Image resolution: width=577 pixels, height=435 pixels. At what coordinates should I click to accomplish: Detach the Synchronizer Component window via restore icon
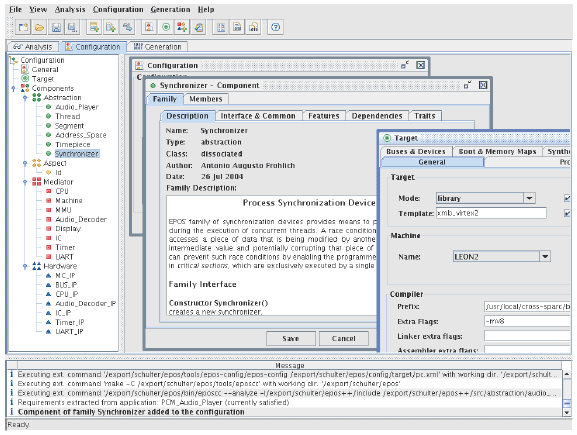coord(467,85)
